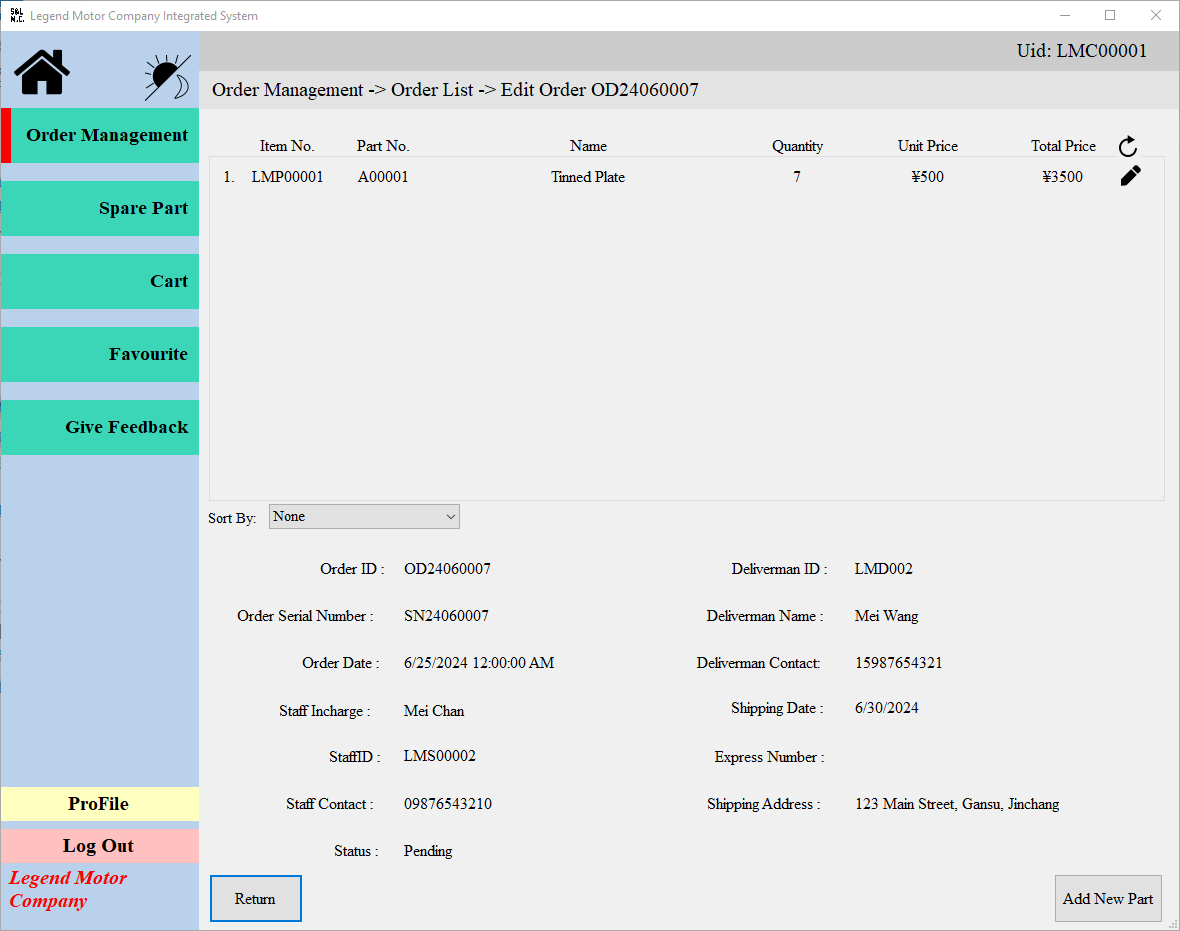Expand the Sort By dropdown

pos(364,517)
